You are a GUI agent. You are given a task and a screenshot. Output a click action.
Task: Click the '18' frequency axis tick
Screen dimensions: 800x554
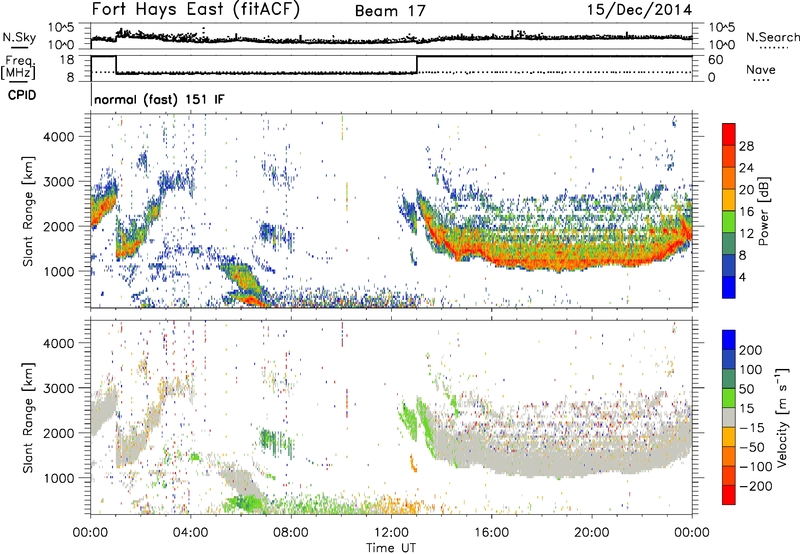click(67, 59)
